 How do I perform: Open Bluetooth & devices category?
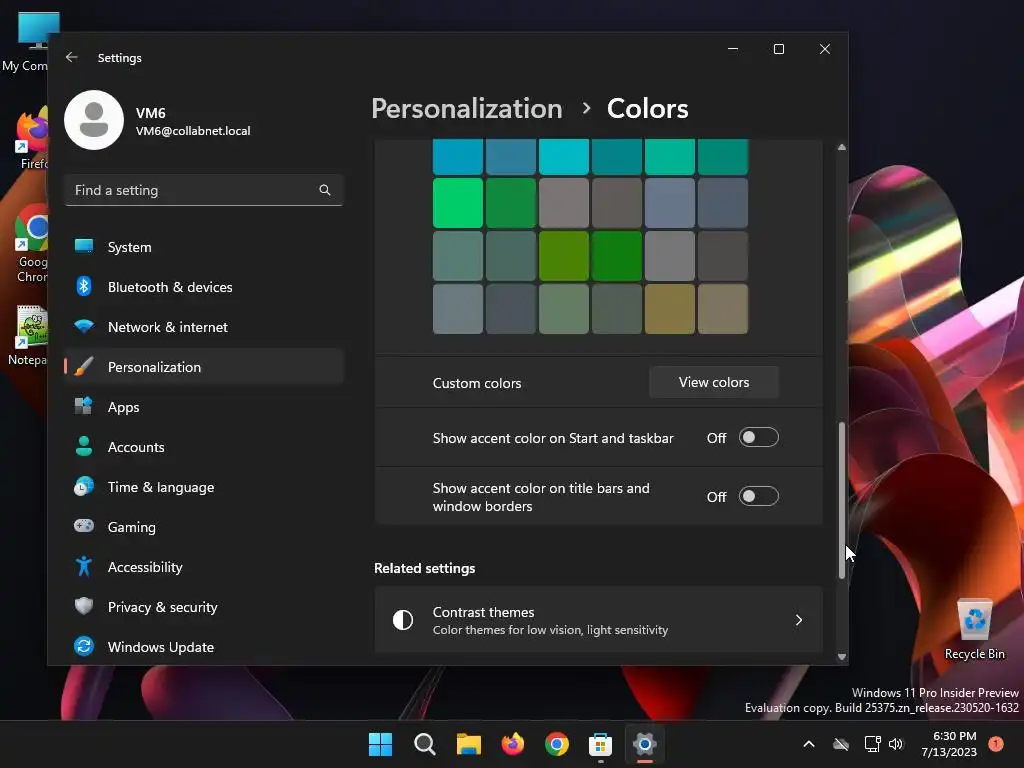tap(204, 287)
